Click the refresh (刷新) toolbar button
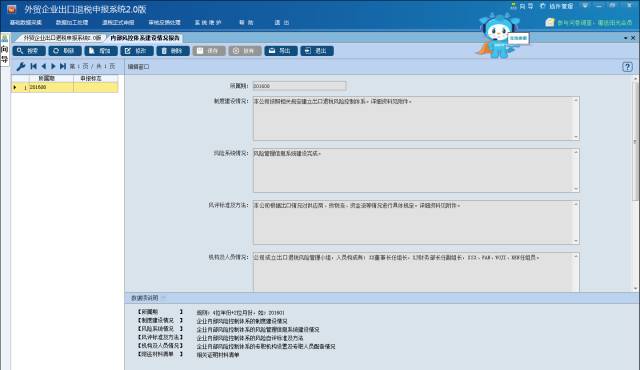640x370 pixels. pyautogui.click(x=64, y=51)
